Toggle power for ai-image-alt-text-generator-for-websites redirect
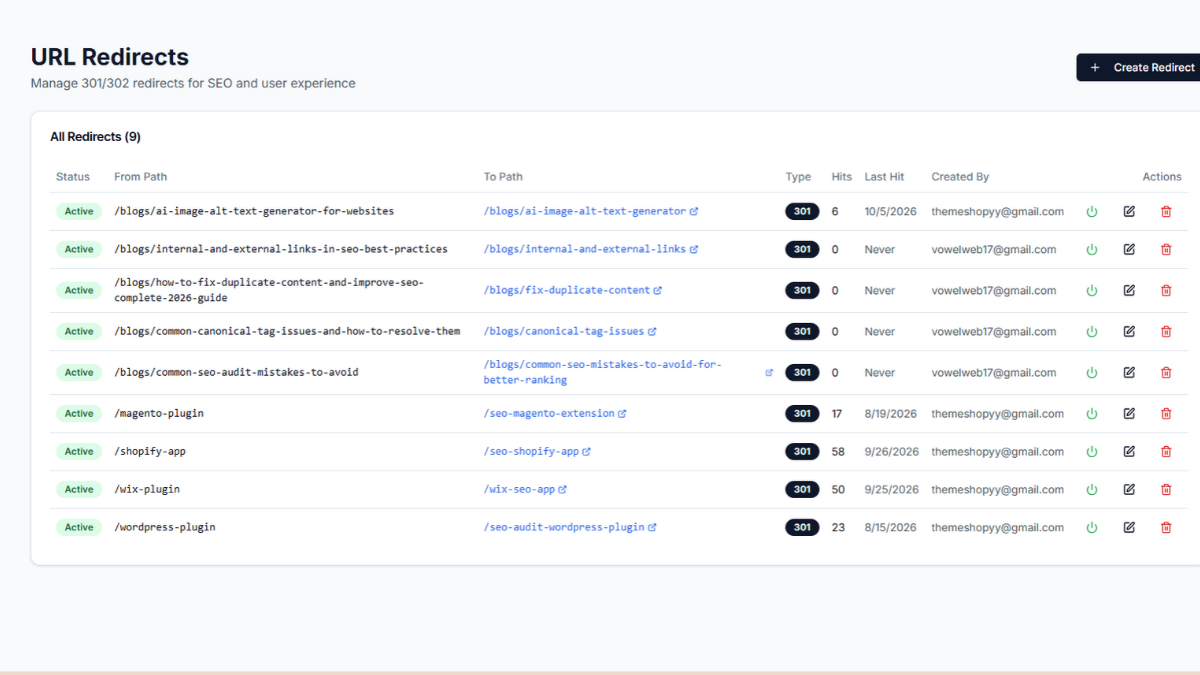This screenshot has width=1200, height=675. [x=1092, y=211]
